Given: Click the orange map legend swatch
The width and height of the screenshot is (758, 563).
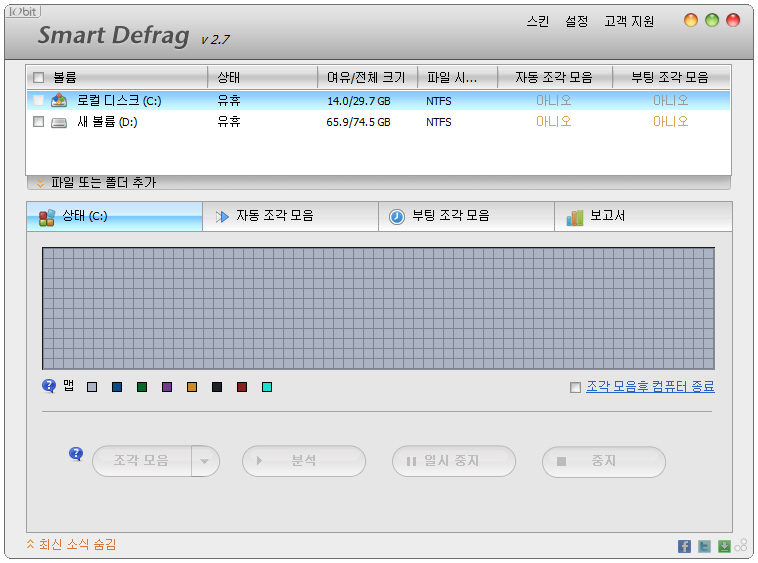Looking at the screenshot, I should (x=192, y=387).
